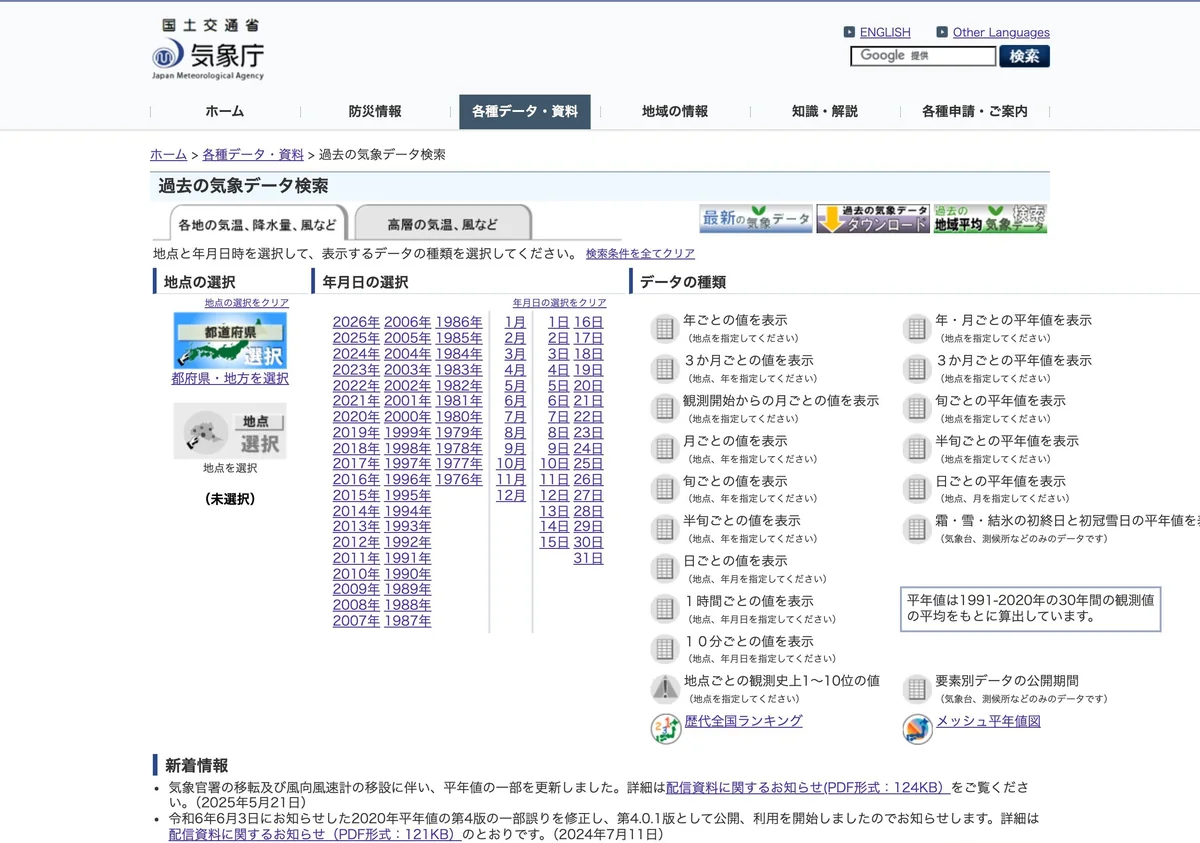Image resolution: width=1200 pixels, height=843 pixels.
Task: Click 検索条件を全てクリア link
Action: tap(640, 254)
